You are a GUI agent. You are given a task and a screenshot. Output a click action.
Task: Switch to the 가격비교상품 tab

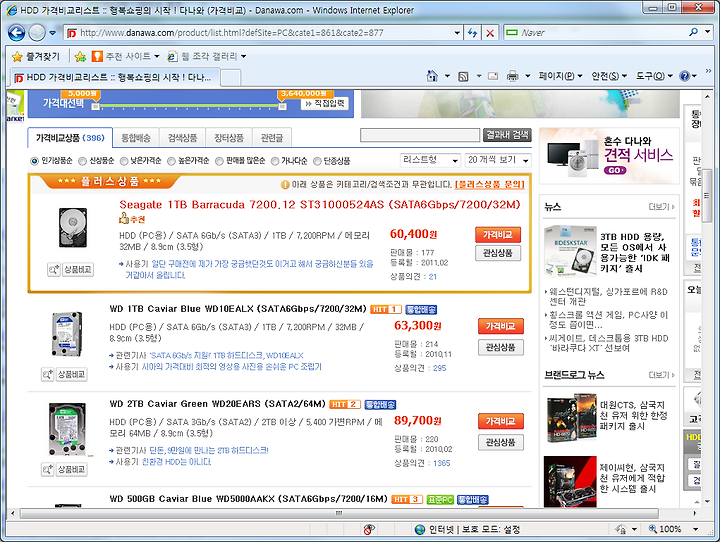tap(70, 138)
